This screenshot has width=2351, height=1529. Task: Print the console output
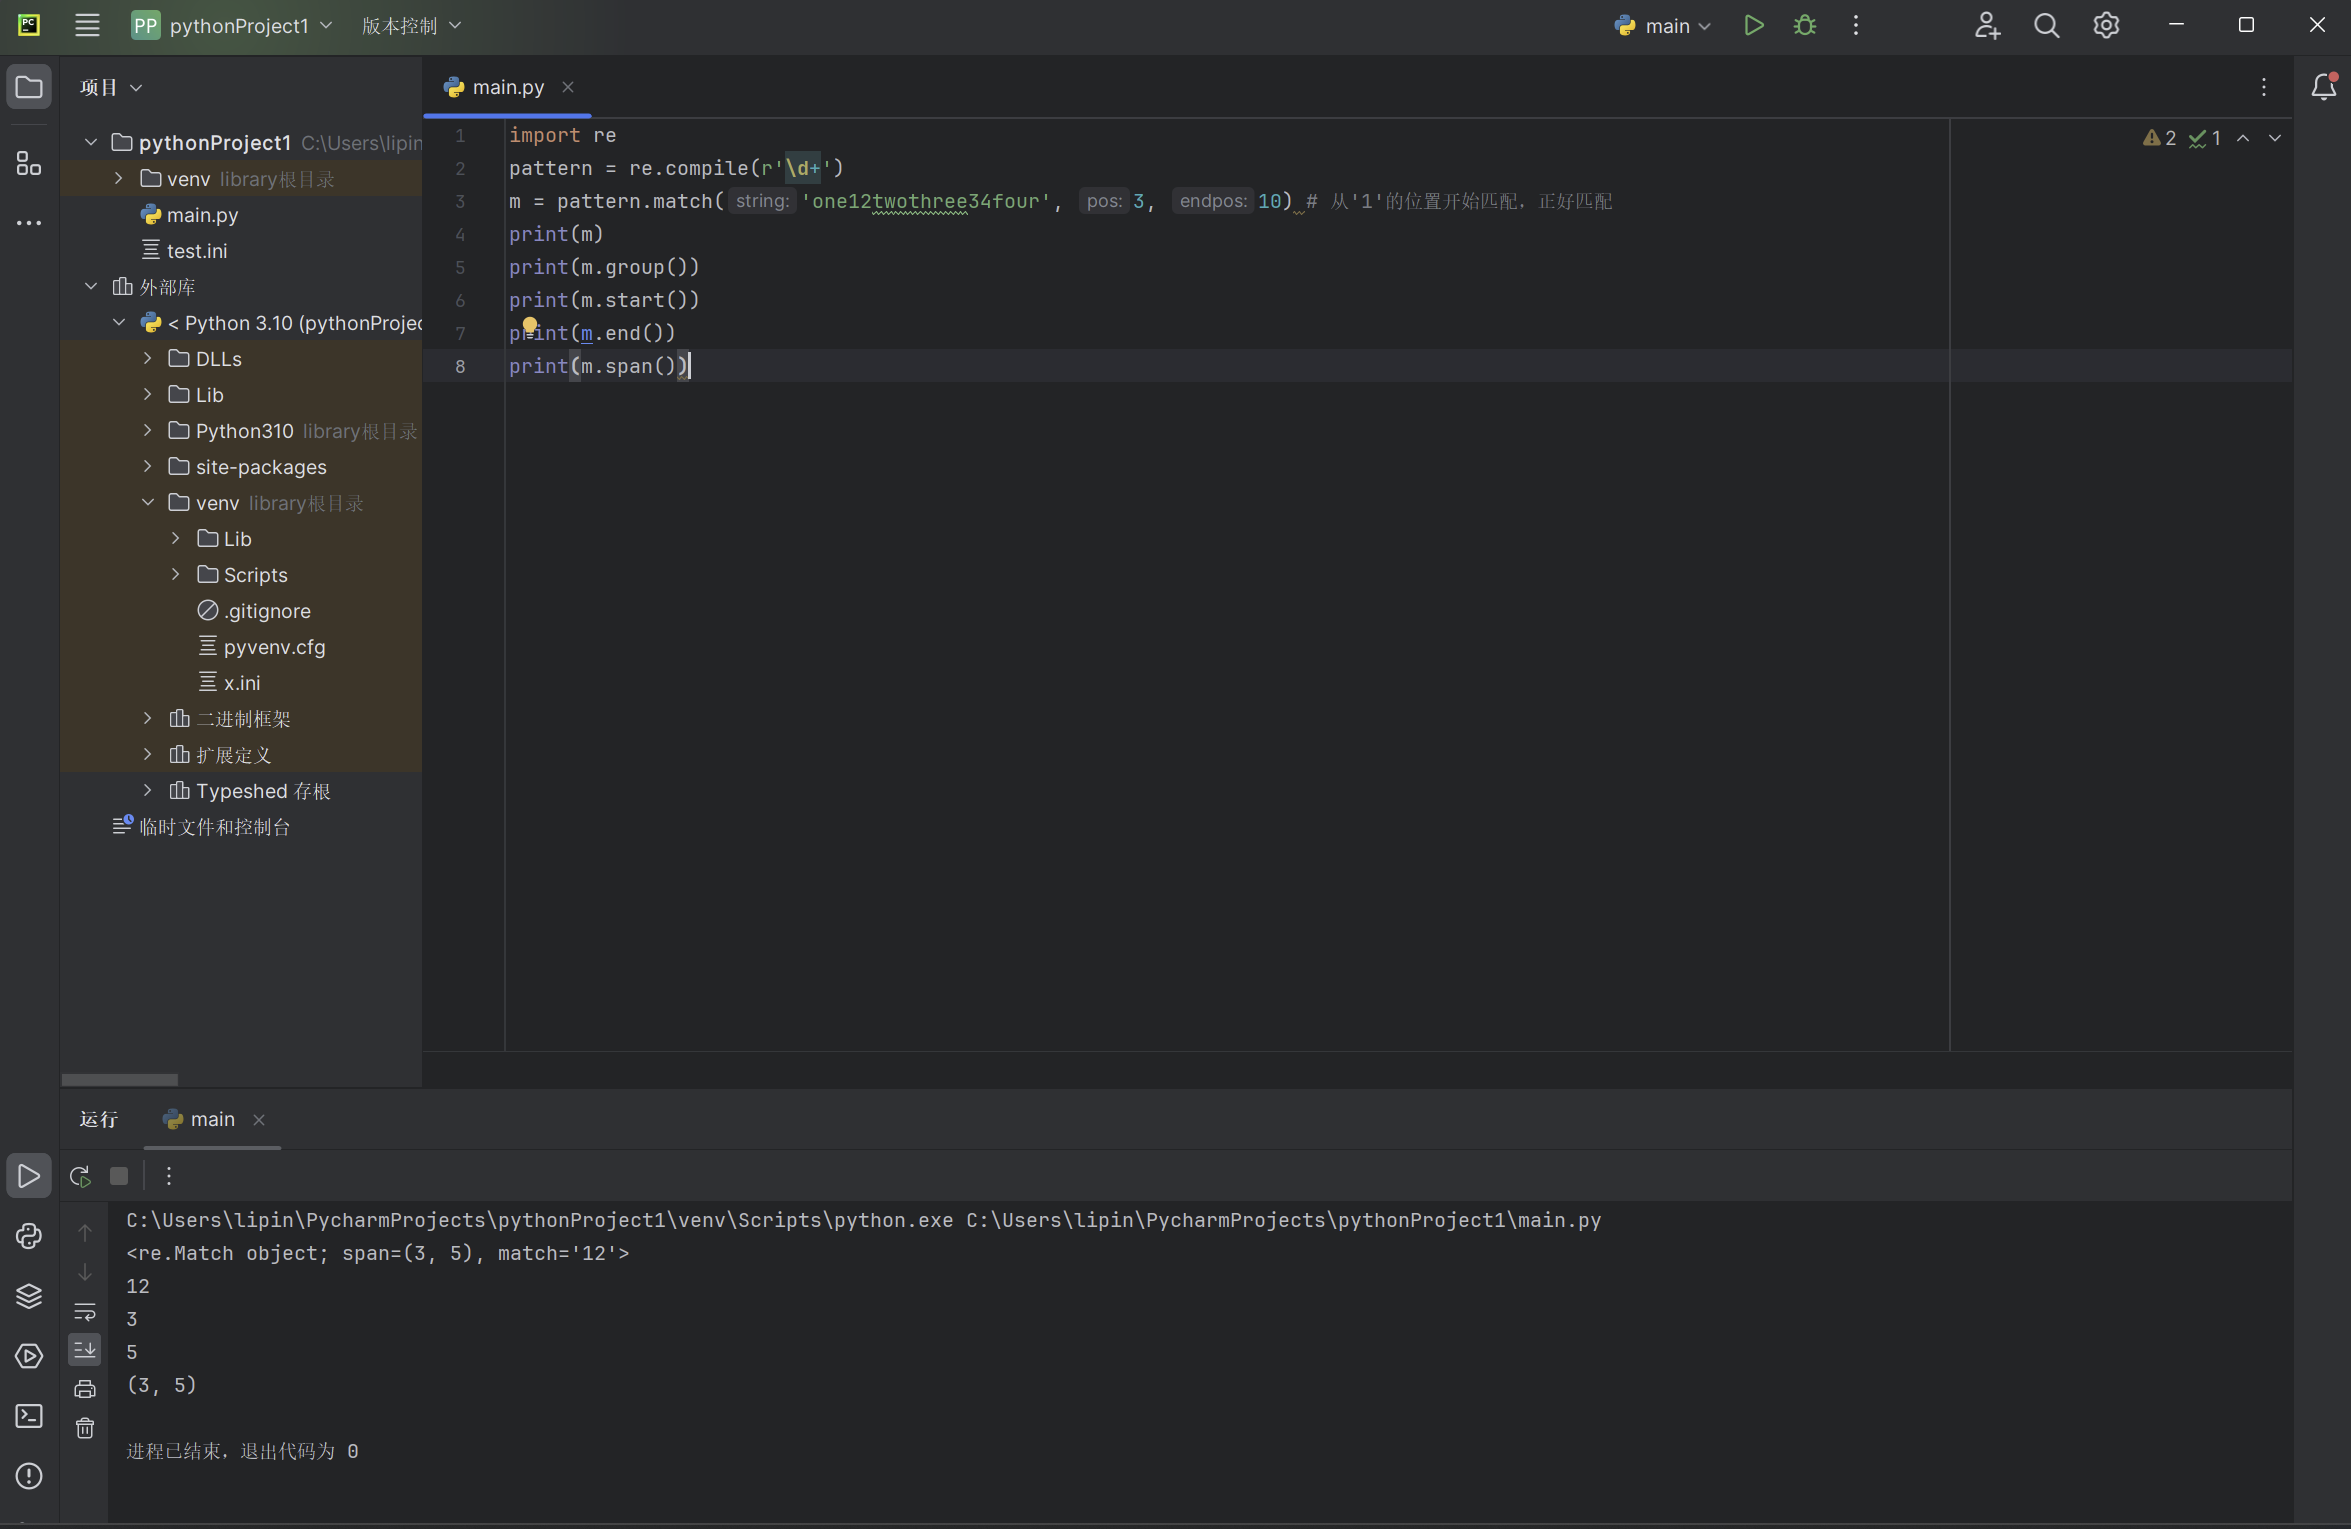click(85, 1389)
